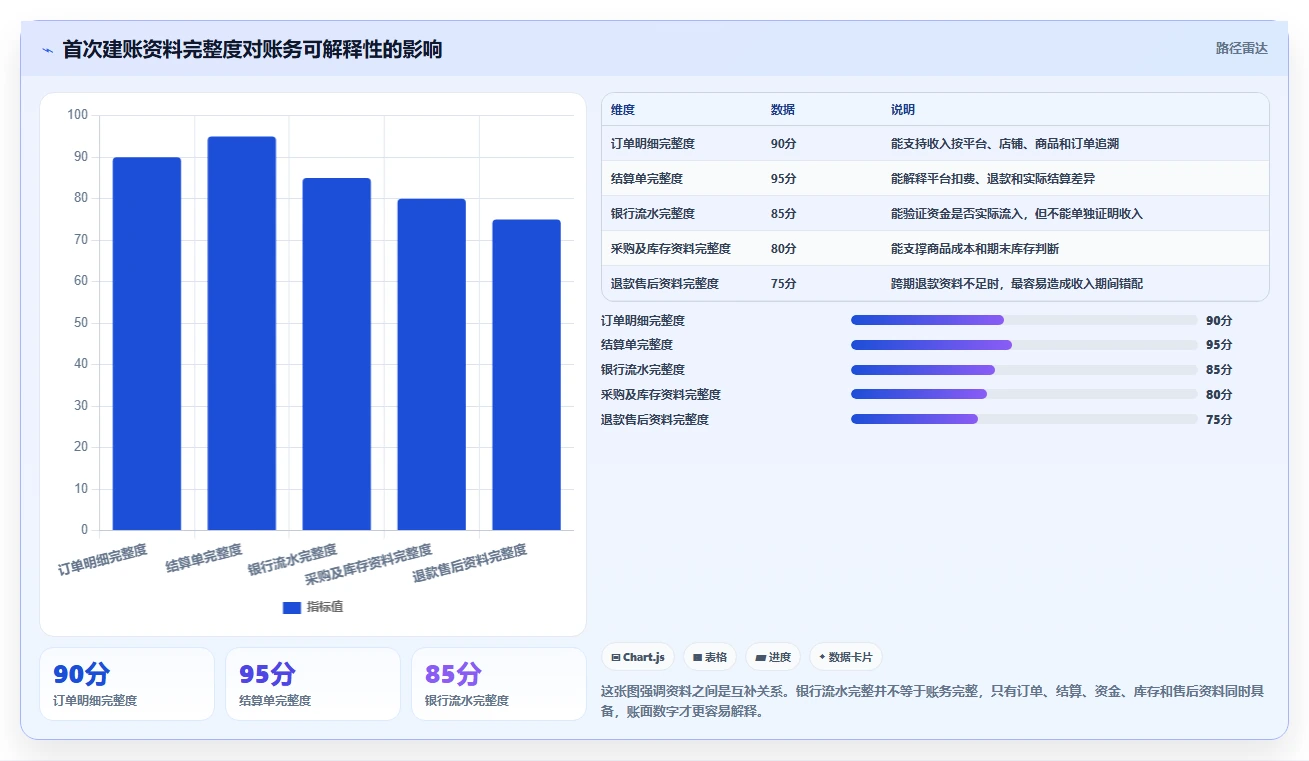The width and height of the screenshot is (1309, 761).
Task: Click the 结算单完整度 progress bar at 95分
Action: (1024, 345)
